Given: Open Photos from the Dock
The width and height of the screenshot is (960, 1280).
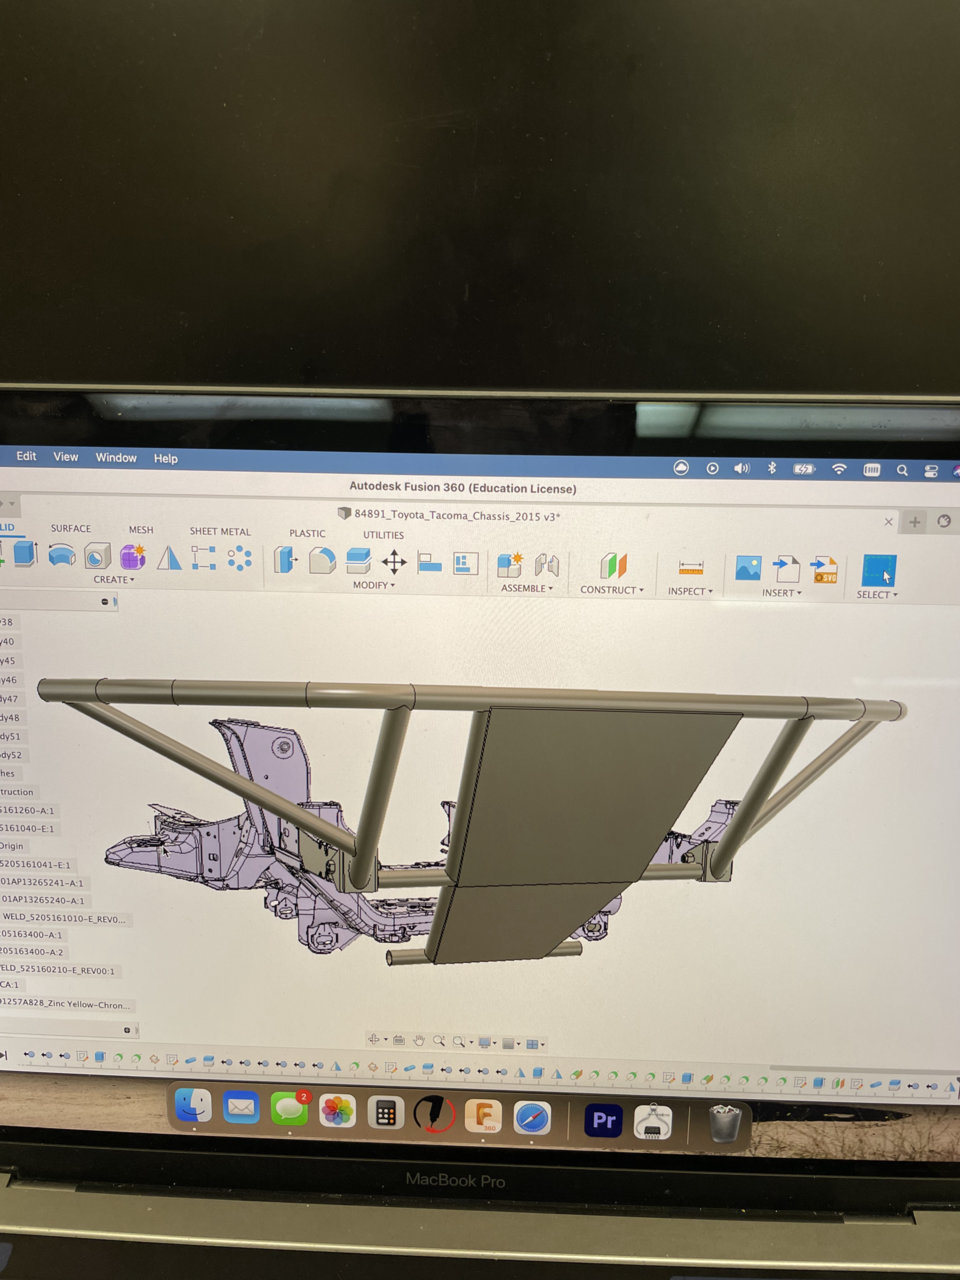Looking at the screenshot, I should (337, 1110).
